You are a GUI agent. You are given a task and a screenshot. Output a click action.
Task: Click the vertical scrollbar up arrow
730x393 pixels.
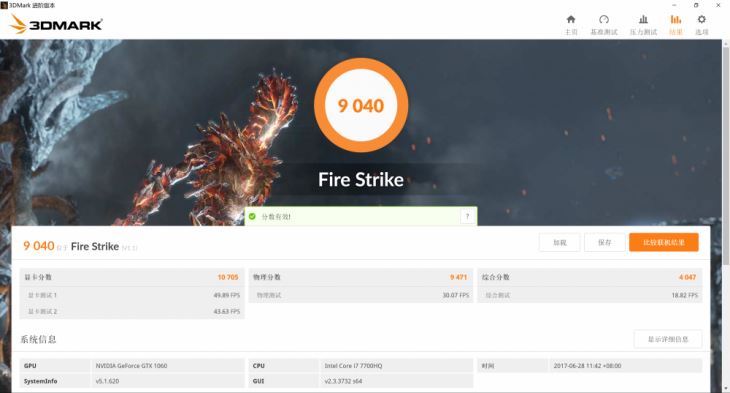(x=726, y=44)
